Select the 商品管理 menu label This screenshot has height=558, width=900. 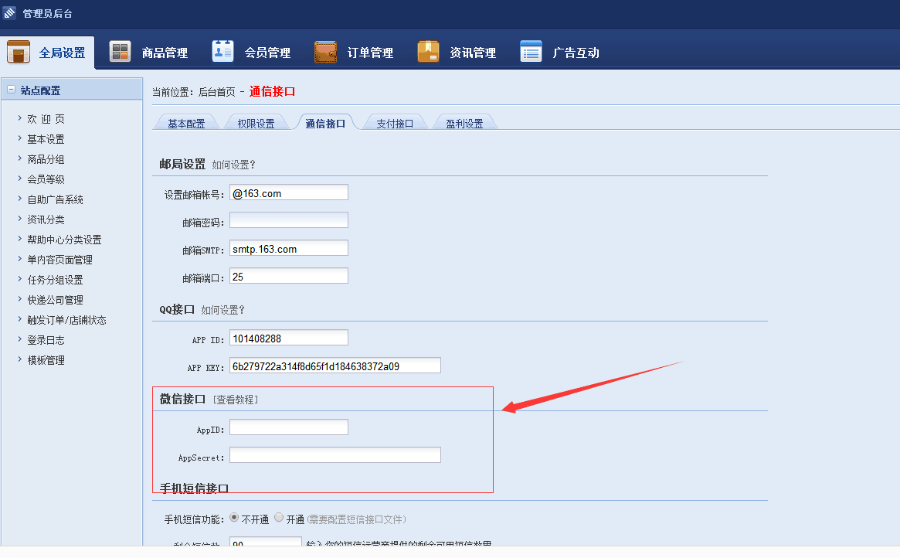coord(165,53)
